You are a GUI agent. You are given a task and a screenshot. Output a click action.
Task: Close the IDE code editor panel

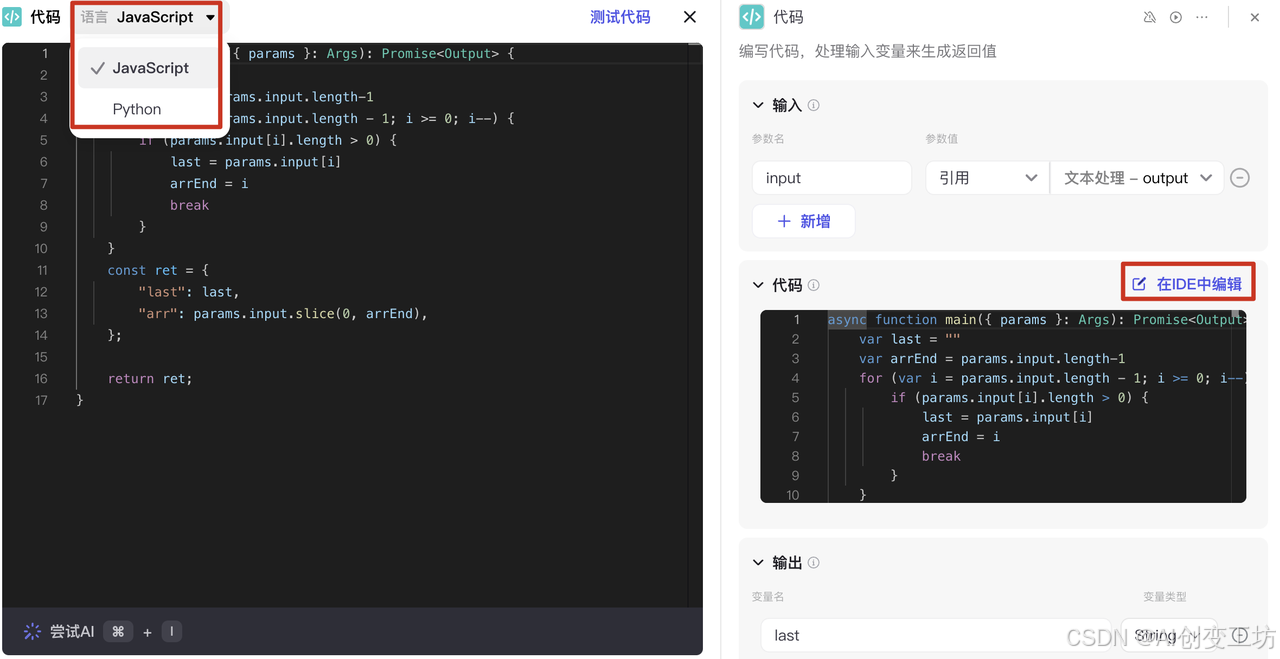pos(690,17)
